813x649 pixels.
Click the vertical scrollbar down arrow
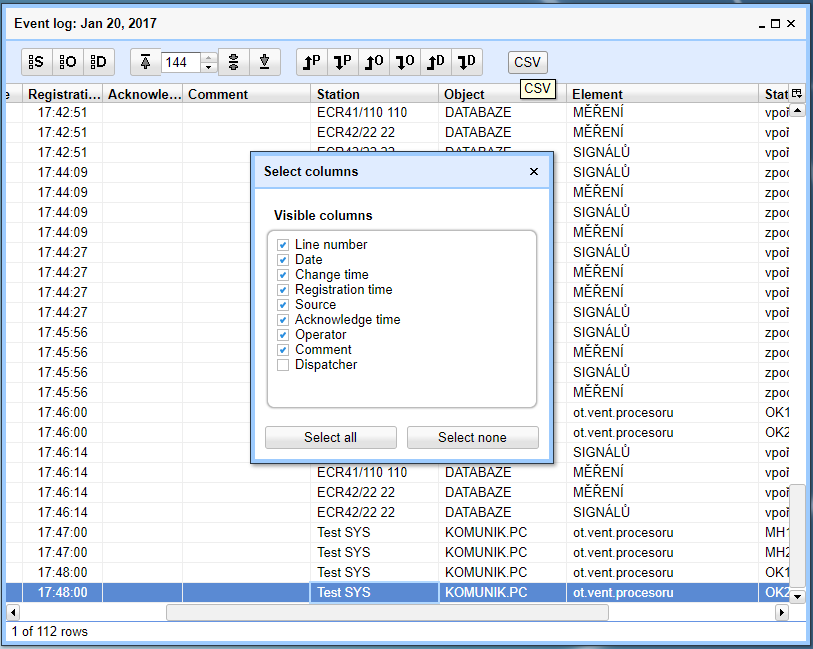coord(797,596)
